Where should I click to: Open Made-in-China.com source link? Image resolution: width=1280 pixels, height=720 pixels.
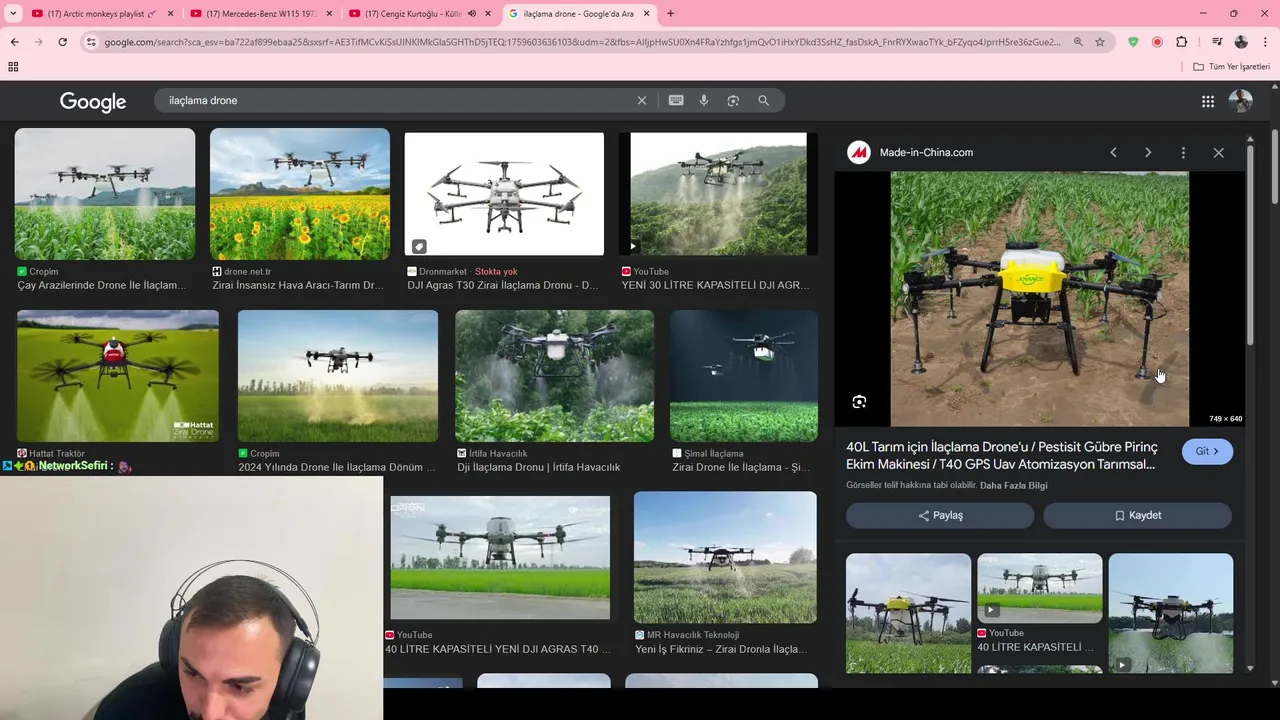[x=926, y=152]
